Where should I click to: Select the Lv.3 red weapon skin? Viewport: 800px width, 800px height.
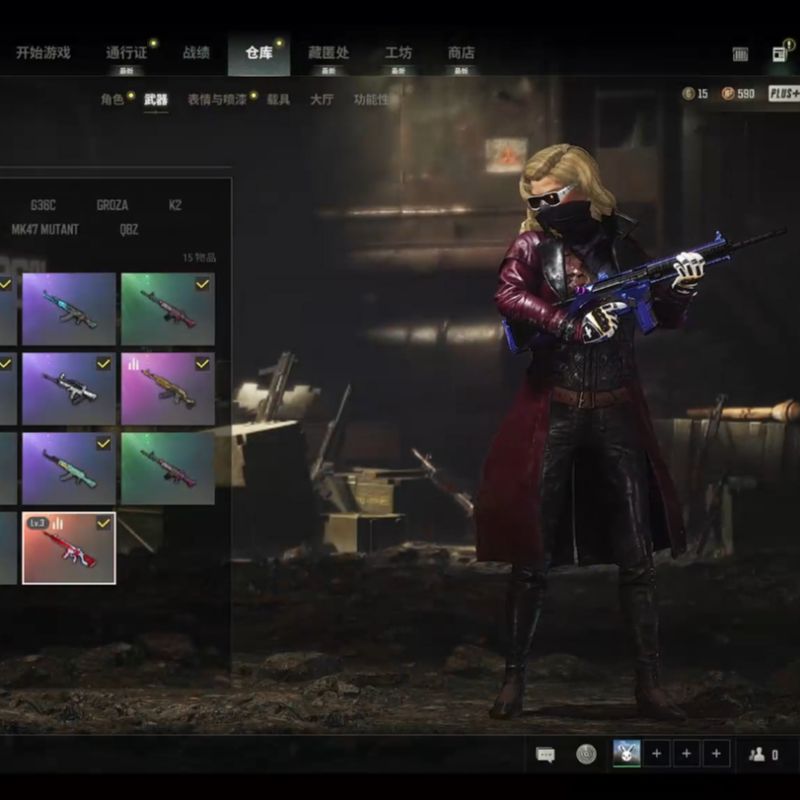point(69,548)
